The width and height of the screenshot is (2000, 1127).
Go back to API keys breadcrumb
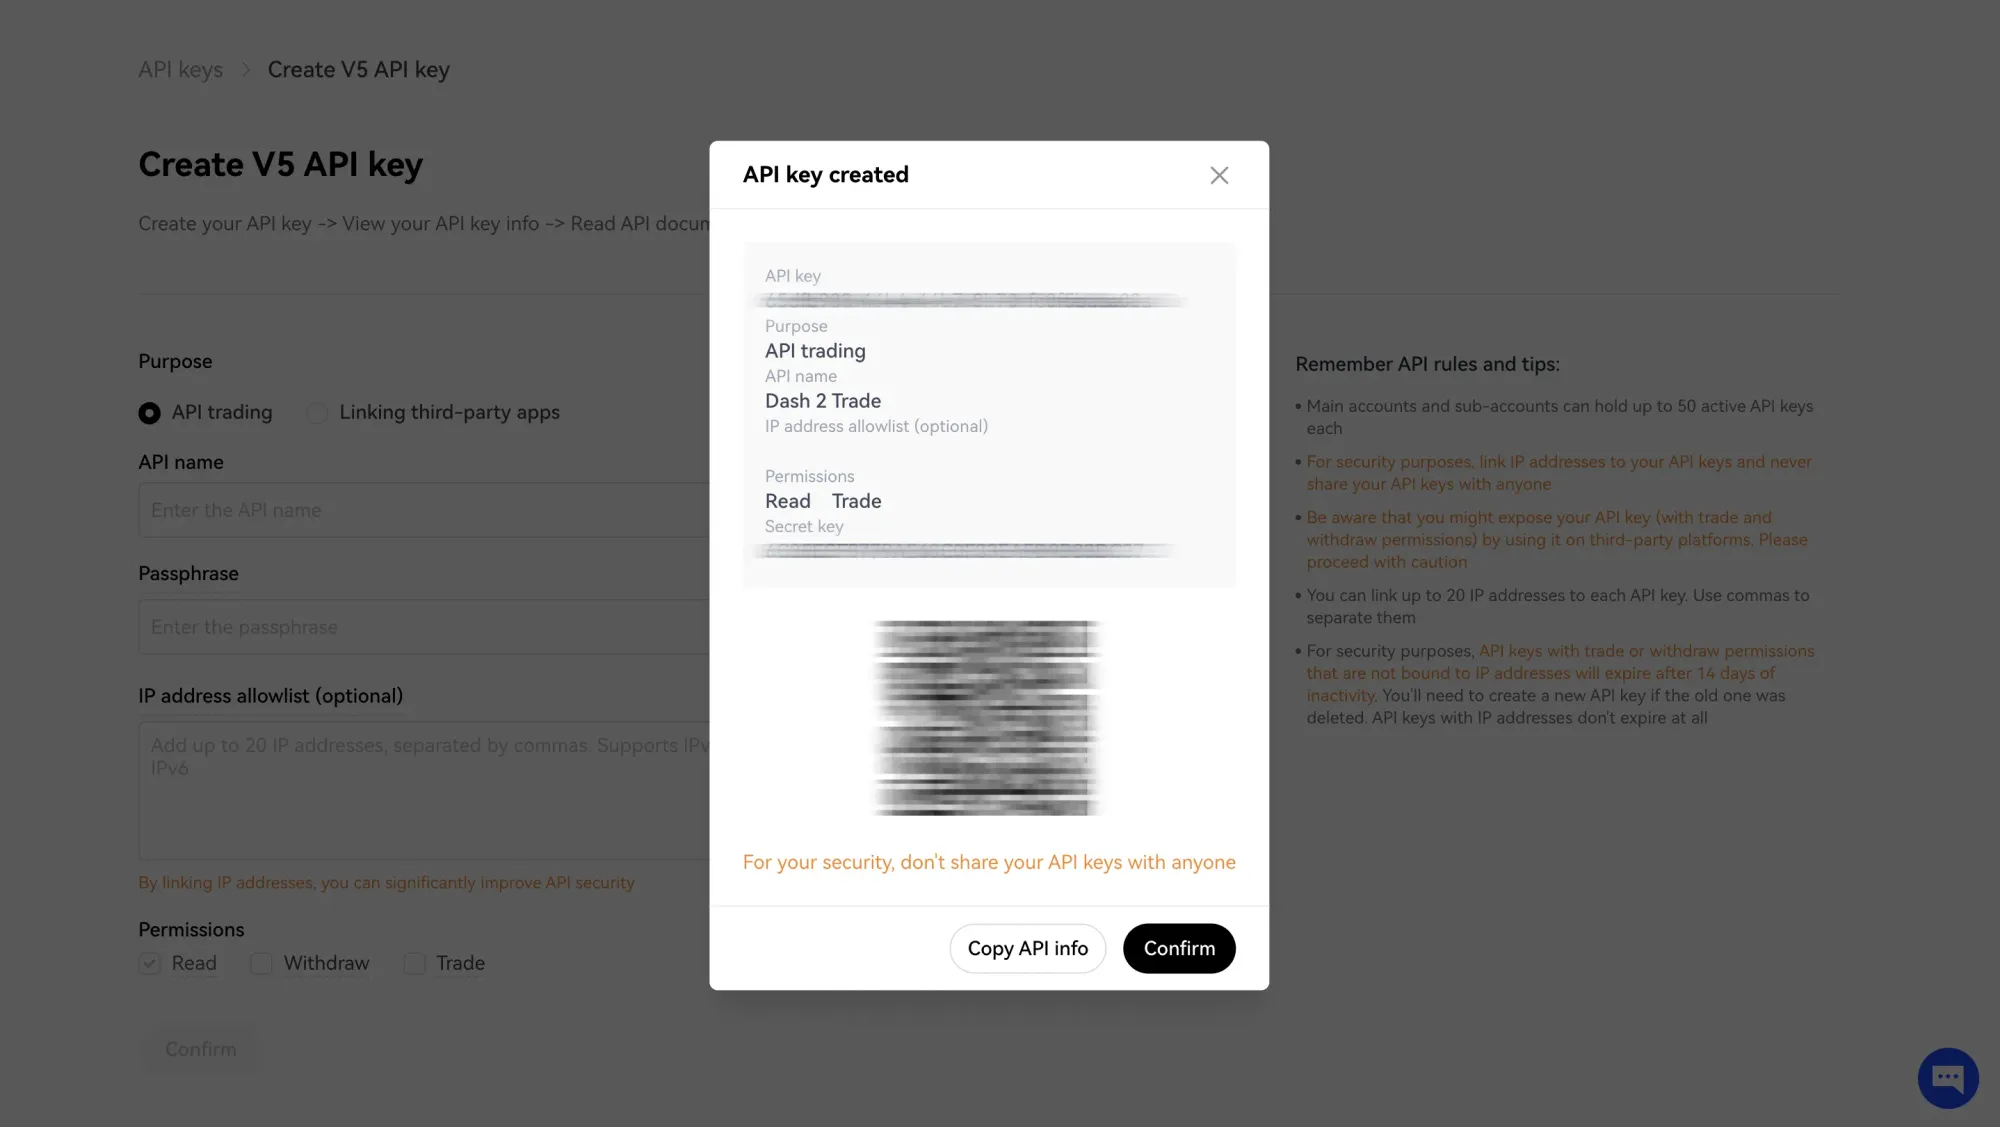(x=180, y=69)
